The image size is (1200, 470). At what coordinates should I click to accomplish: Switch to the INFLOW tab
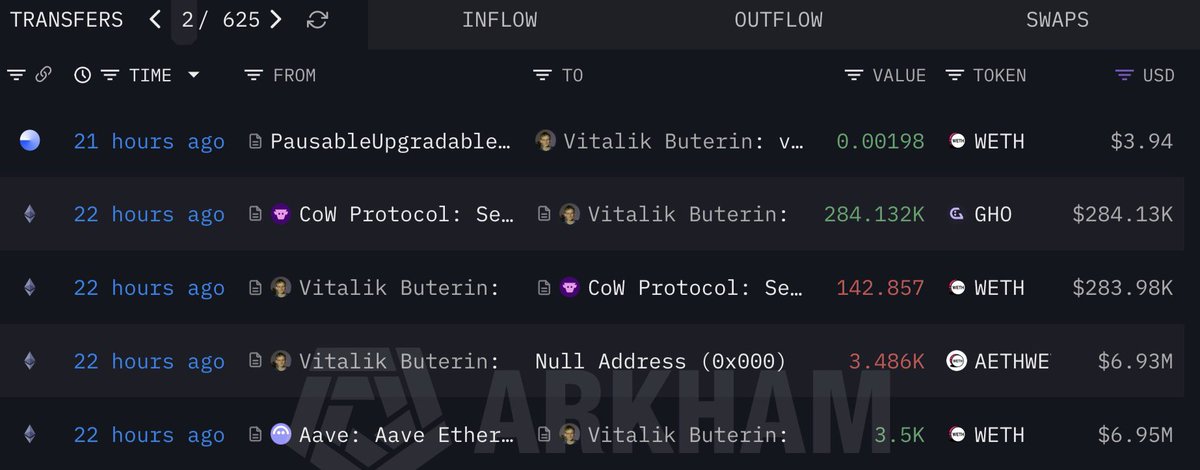[x=499, y=20]
